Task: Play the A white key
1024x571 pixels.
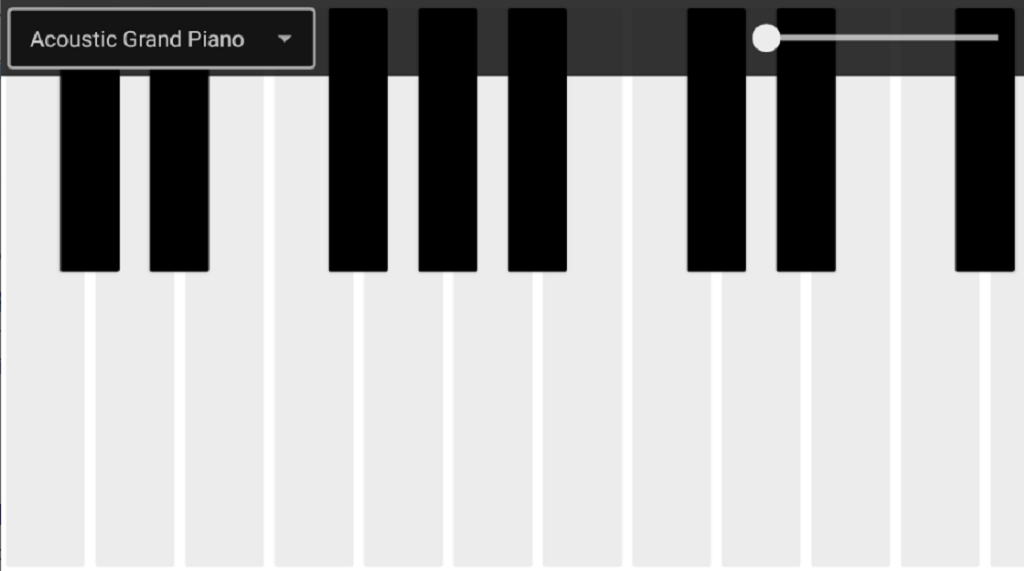Action: click(x=493, y=418)
